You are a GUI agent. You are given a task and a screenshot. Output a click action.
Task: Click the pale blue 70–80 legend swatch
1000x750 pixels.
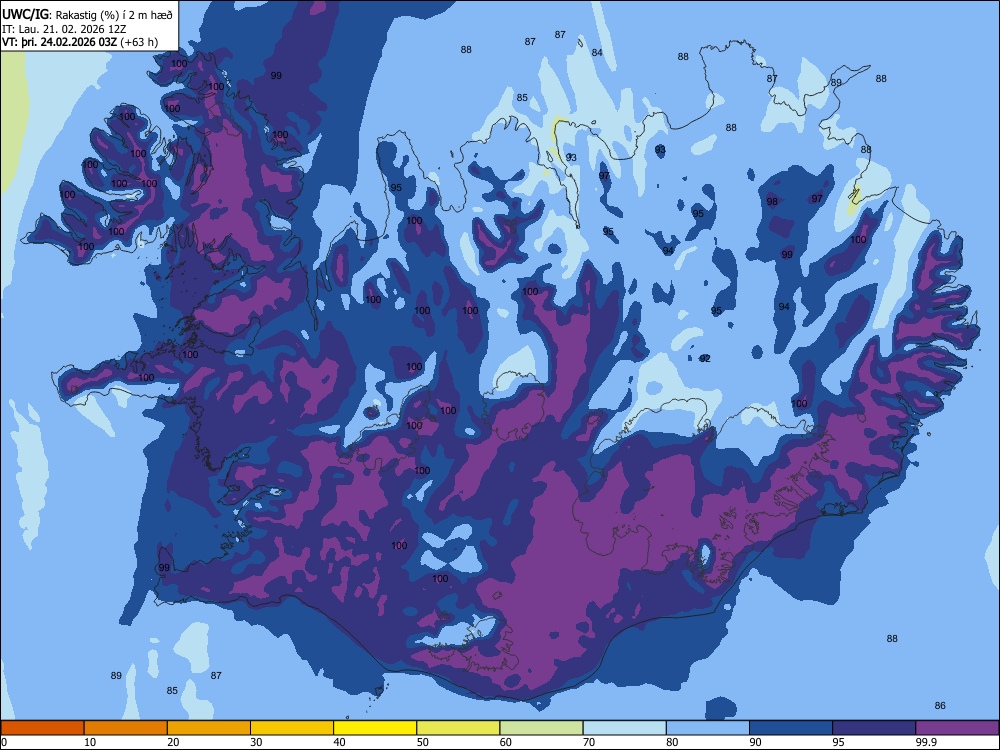pos(624,728)
